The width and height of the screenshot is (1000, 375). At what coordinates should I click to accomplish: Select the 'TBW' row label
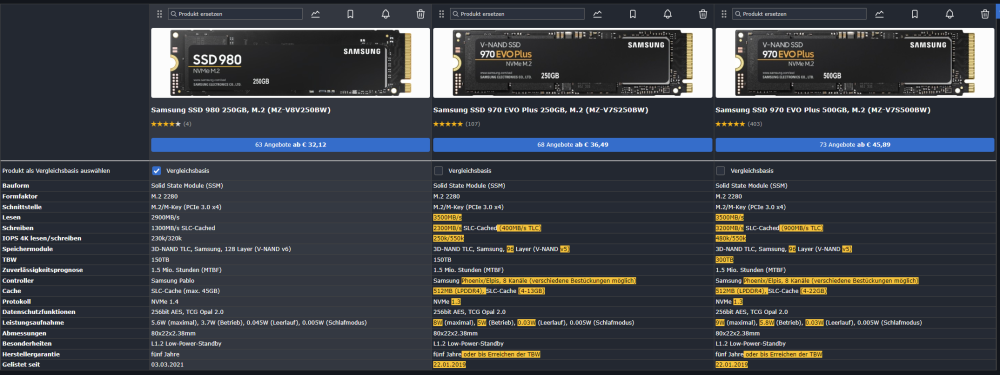tap(9, 260)
